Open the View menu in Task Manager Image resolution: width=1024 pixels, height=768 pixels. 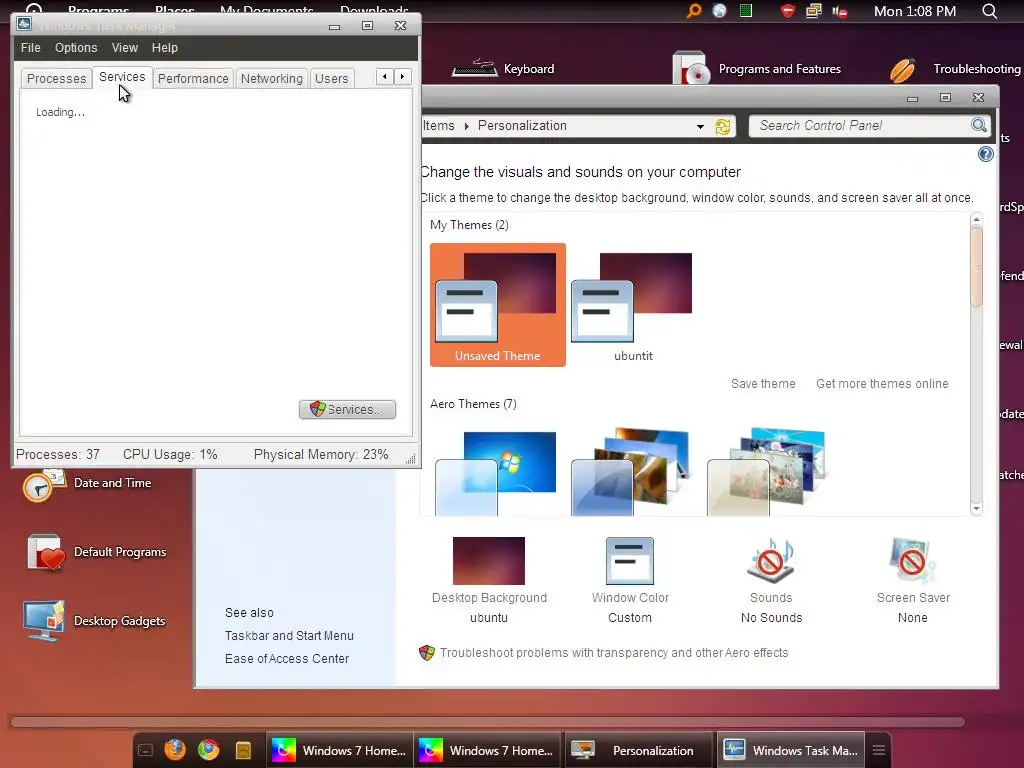pos(125,48)
